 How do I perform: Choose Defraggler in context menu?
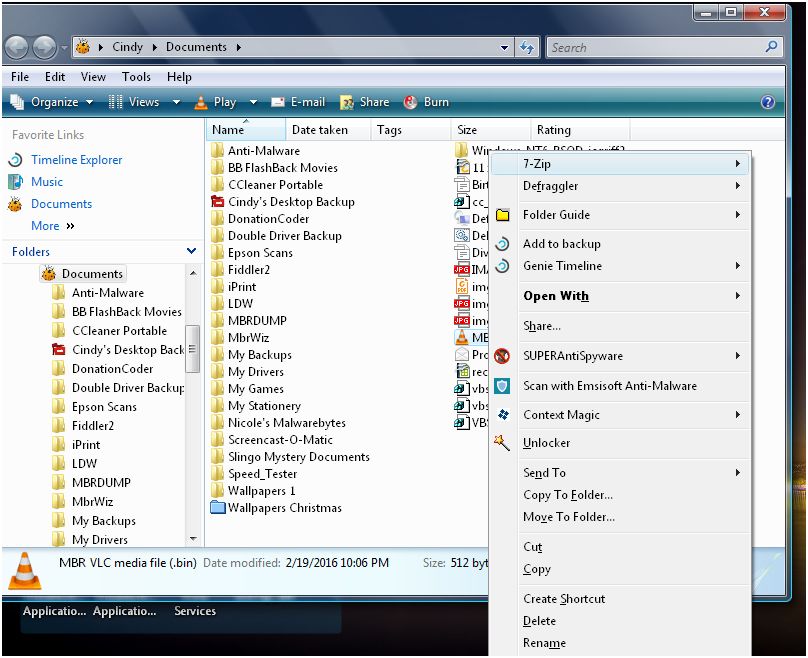point(620,186)
